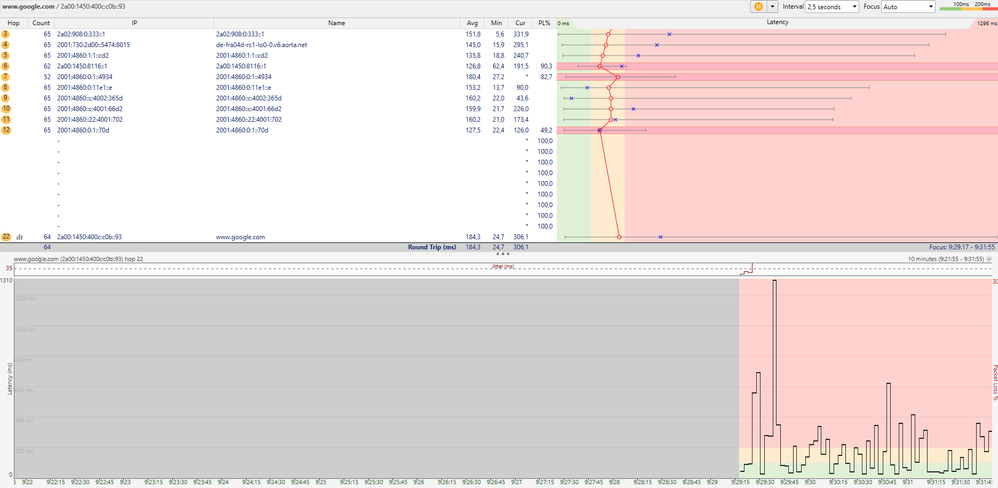The image size is (998, 488).
Task: Select the hop 8 circle icon
Action: (x=6, y=87)
